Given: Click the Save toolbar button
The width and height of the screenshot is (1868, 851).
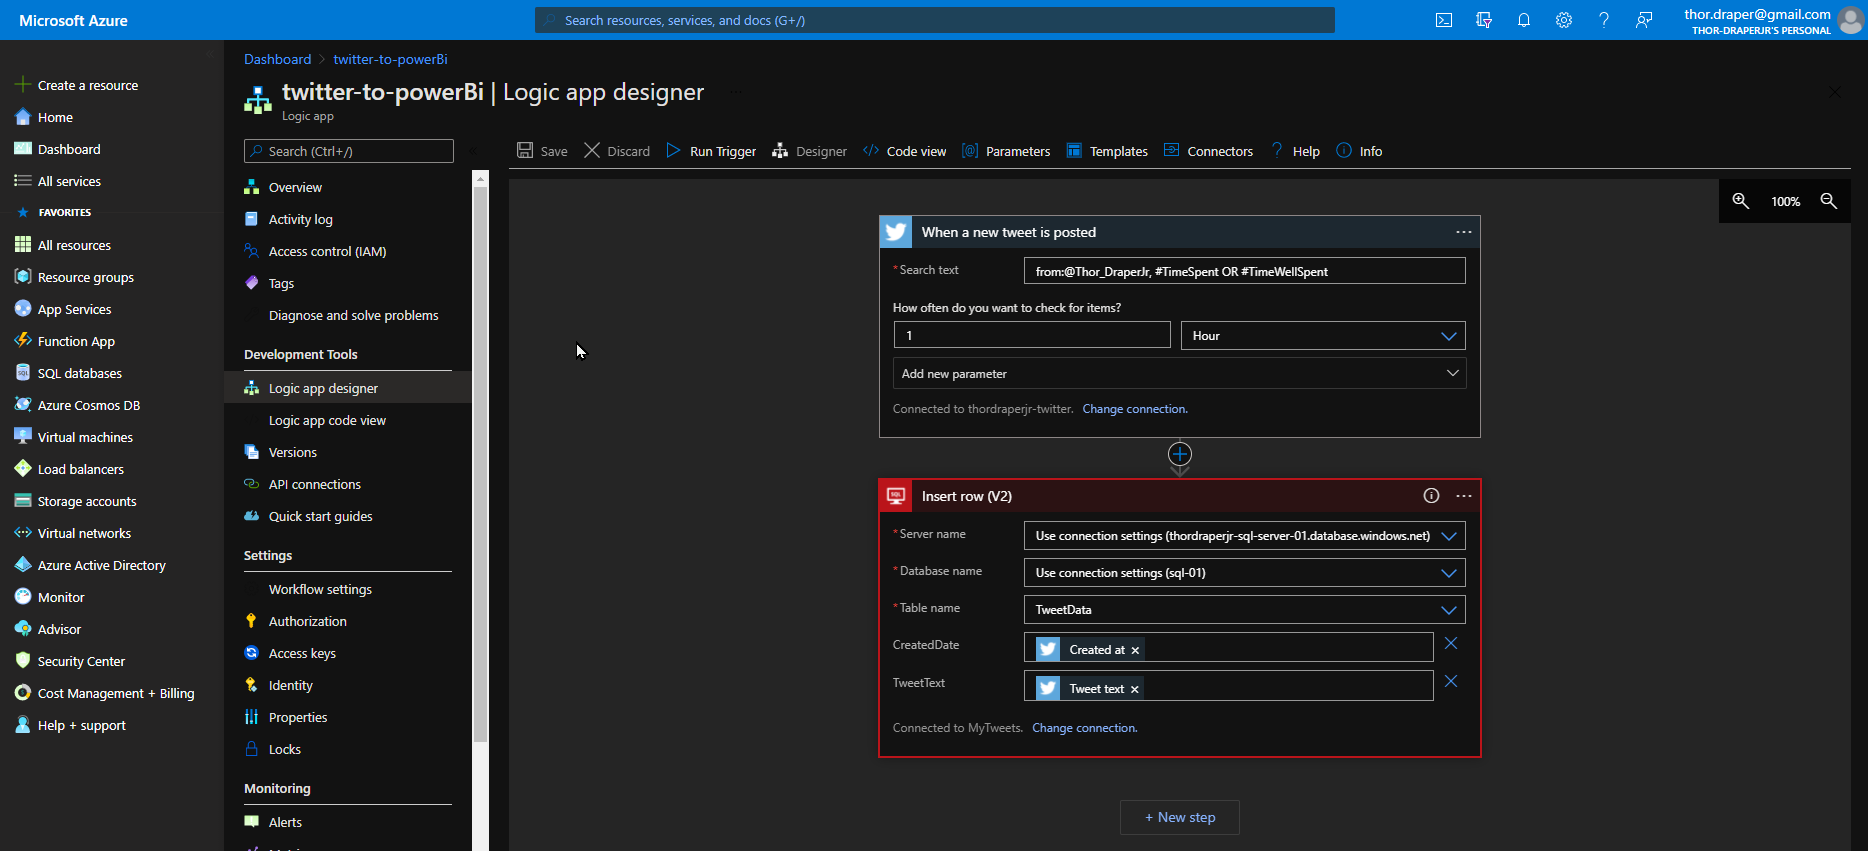Looking at the screenshot, I should pos(542,151).
